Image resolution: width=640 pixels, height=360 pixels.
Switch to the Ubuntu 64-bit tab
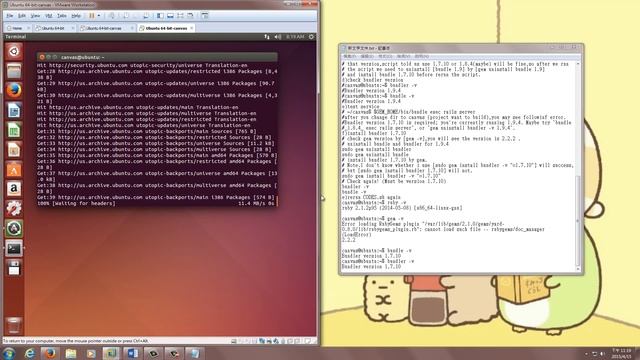[54, 28]
